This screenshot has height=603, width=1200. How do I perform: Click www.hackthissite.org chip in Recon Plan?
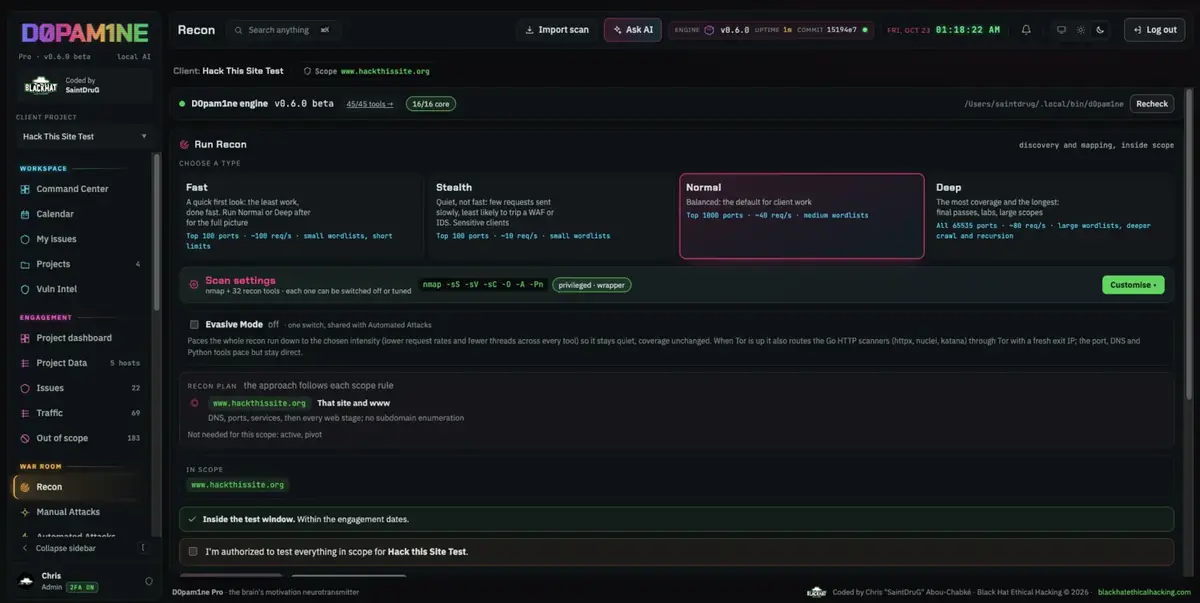(x=259, y=403)
